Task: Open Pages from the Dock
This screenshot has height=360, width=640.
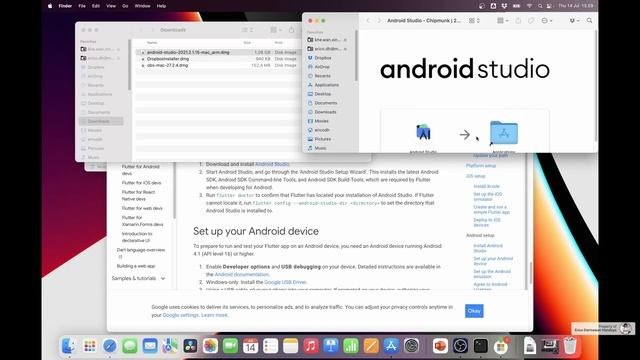Action: 371,346
